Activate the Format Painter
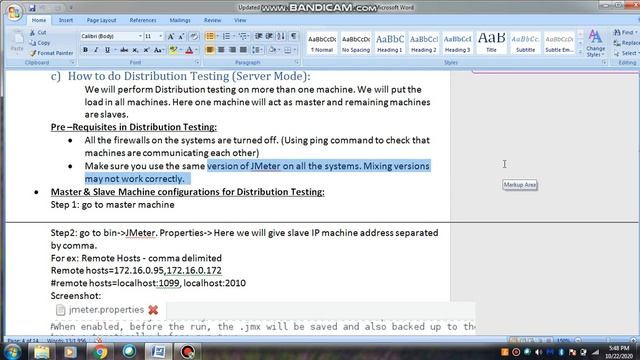The image size is (640, 360). point(51,53)
